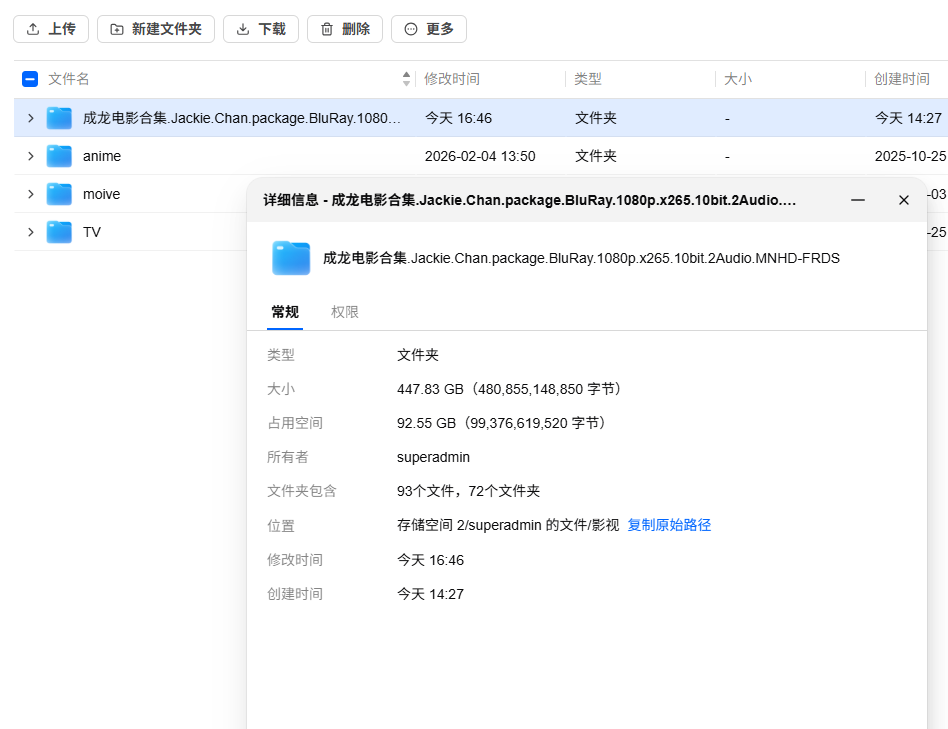
Task: Expand the 成龙电影合集 folder row
Action: click(31, 118)
